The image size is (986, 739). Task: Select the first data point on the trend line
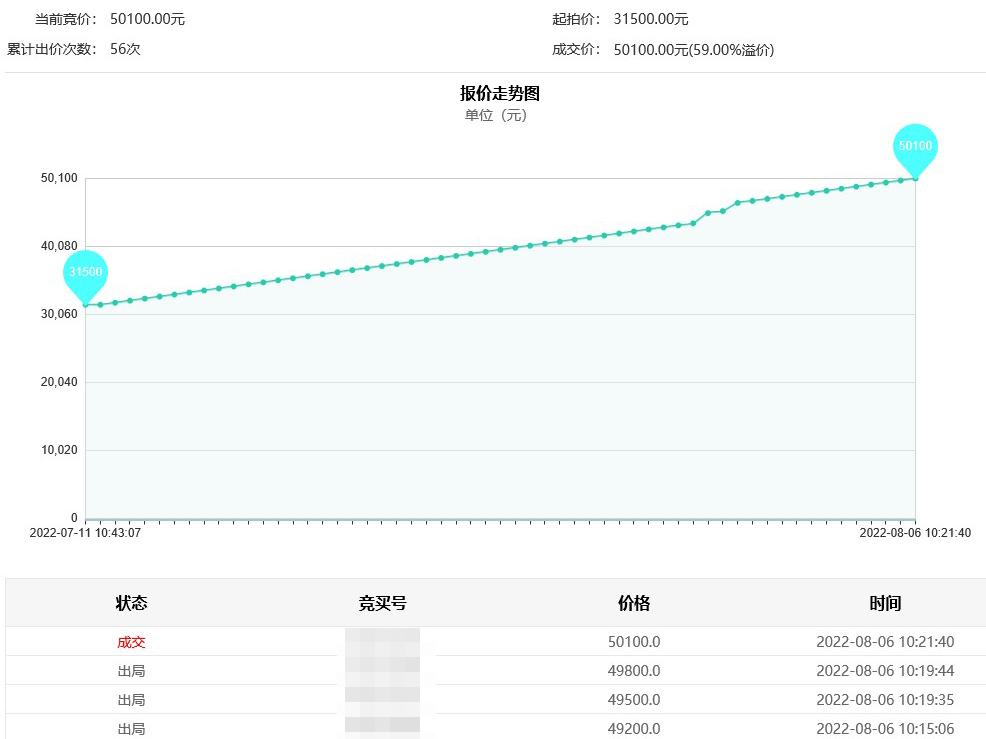point(86,304)
